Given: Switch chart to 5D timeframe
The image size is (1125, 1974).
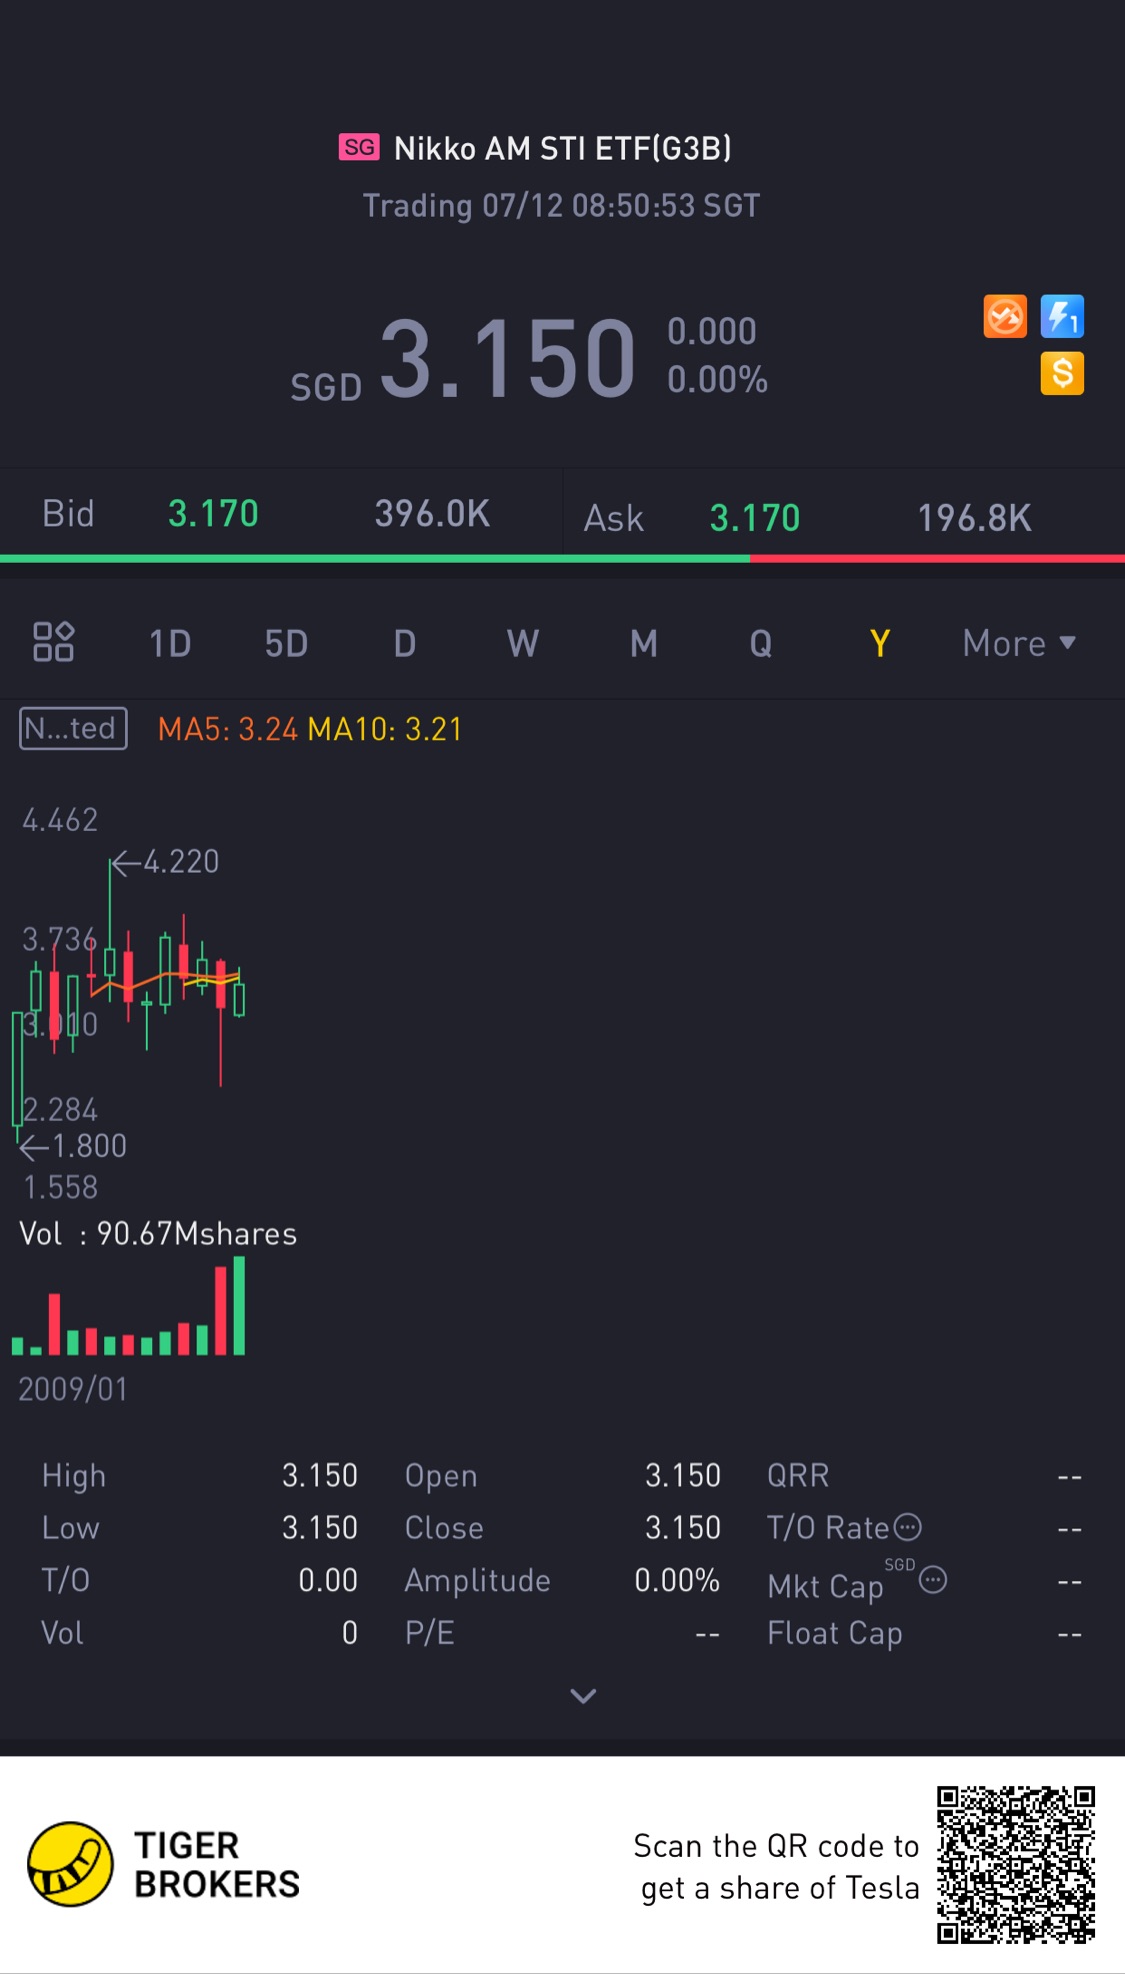Looking at the screenshot, I should tap(286, 643).
